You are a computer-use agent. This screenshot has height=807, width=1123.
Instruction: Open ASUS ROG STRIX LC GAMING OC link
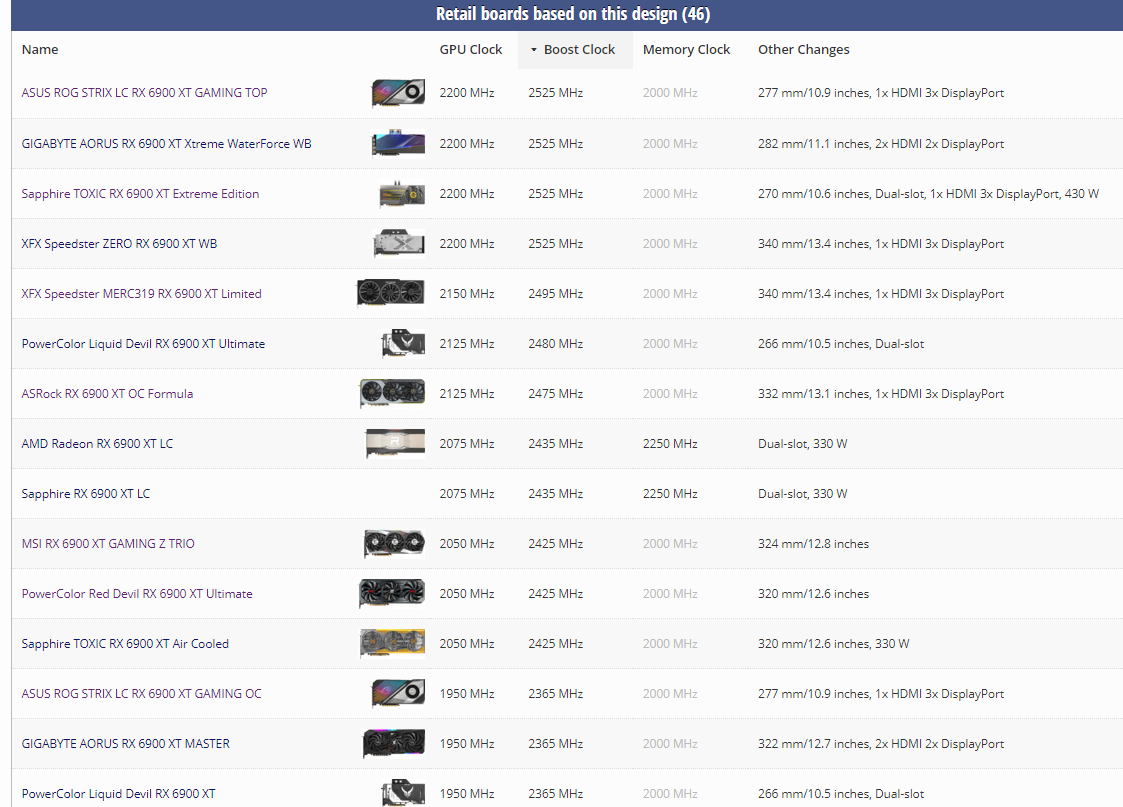pyautogui.click(x=142, y=694)
